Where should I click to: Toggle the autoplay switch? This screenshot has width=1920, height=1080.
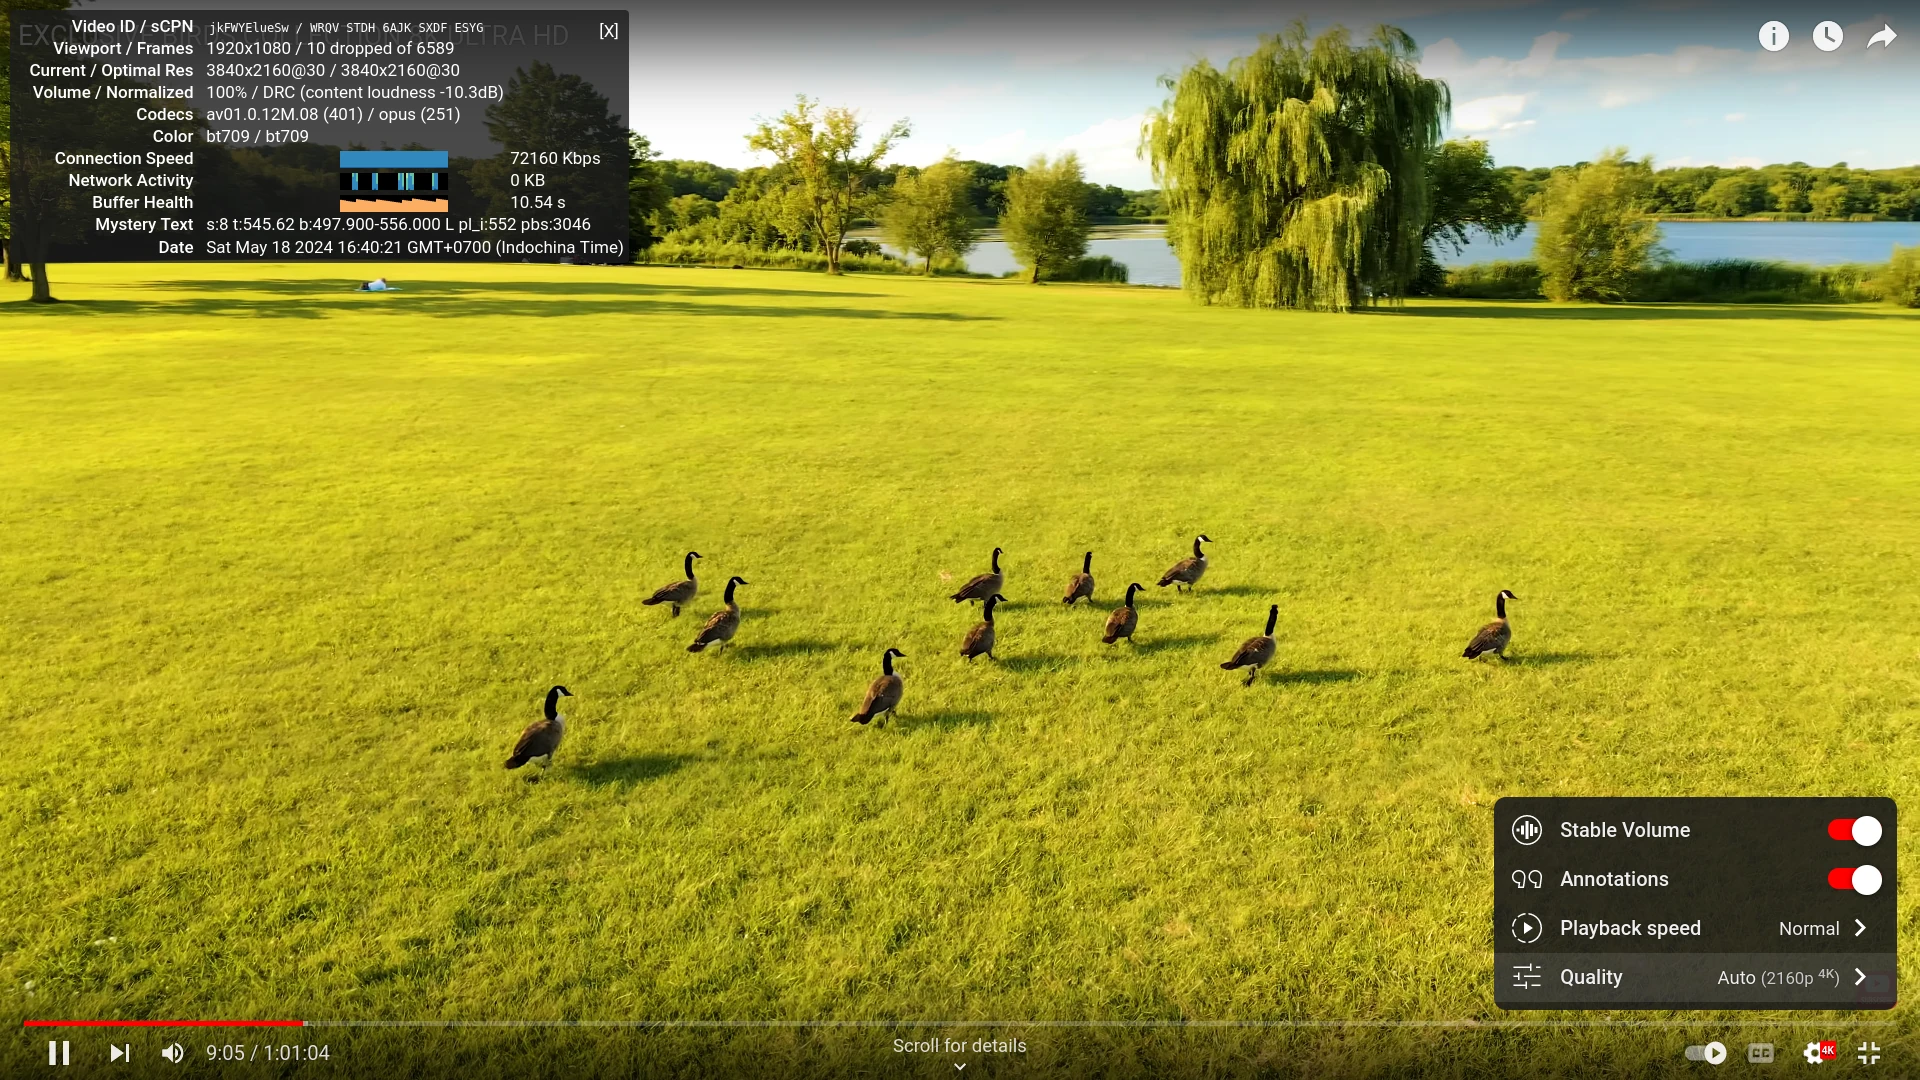point(1705,1053)
